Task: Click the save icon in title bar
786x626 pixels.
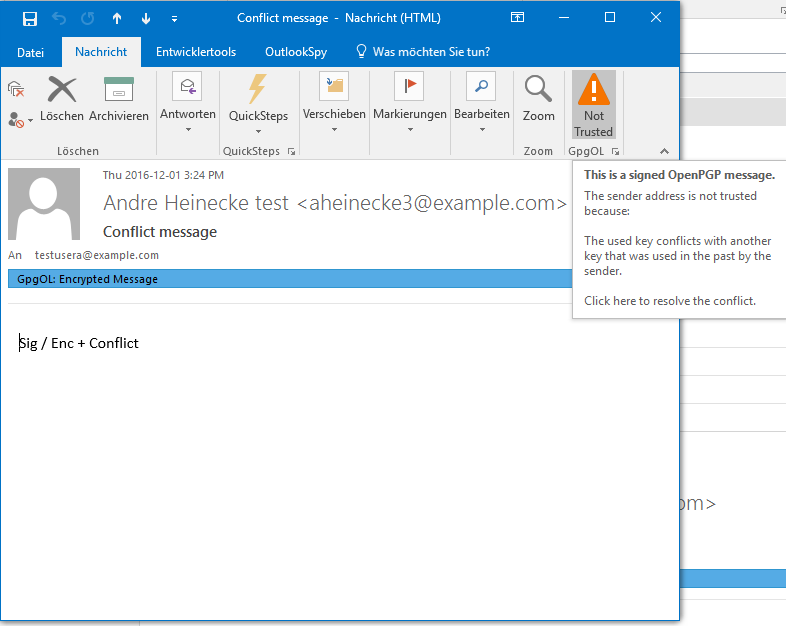Action: click(x=30, y=18)
